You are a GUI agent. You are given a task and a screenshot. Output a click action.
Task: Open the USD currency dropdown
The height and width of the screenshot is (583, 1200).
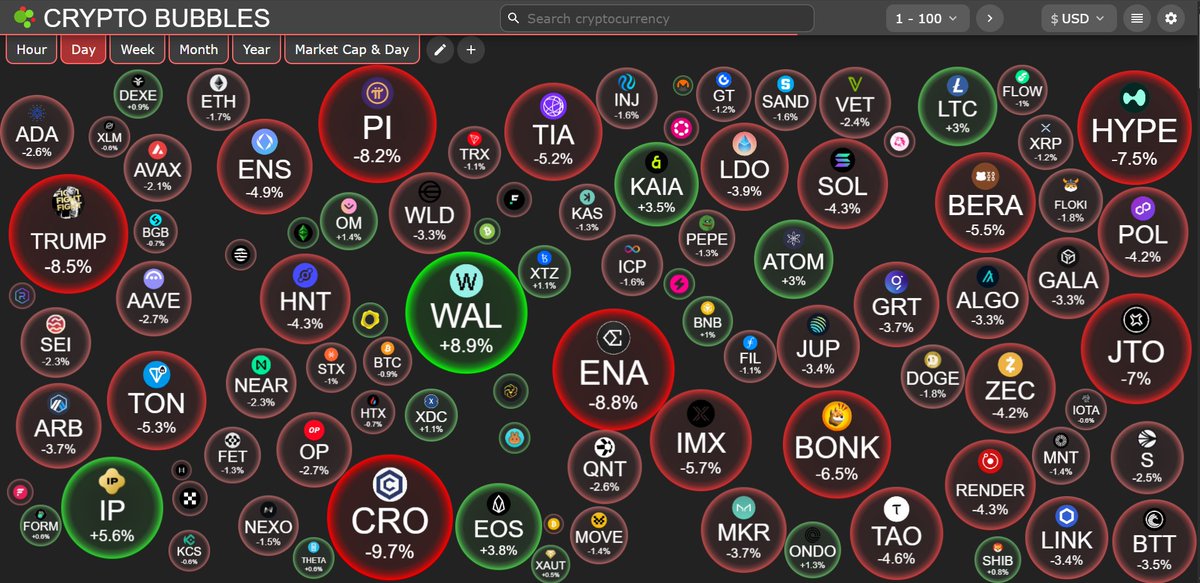pos(1078,18)
